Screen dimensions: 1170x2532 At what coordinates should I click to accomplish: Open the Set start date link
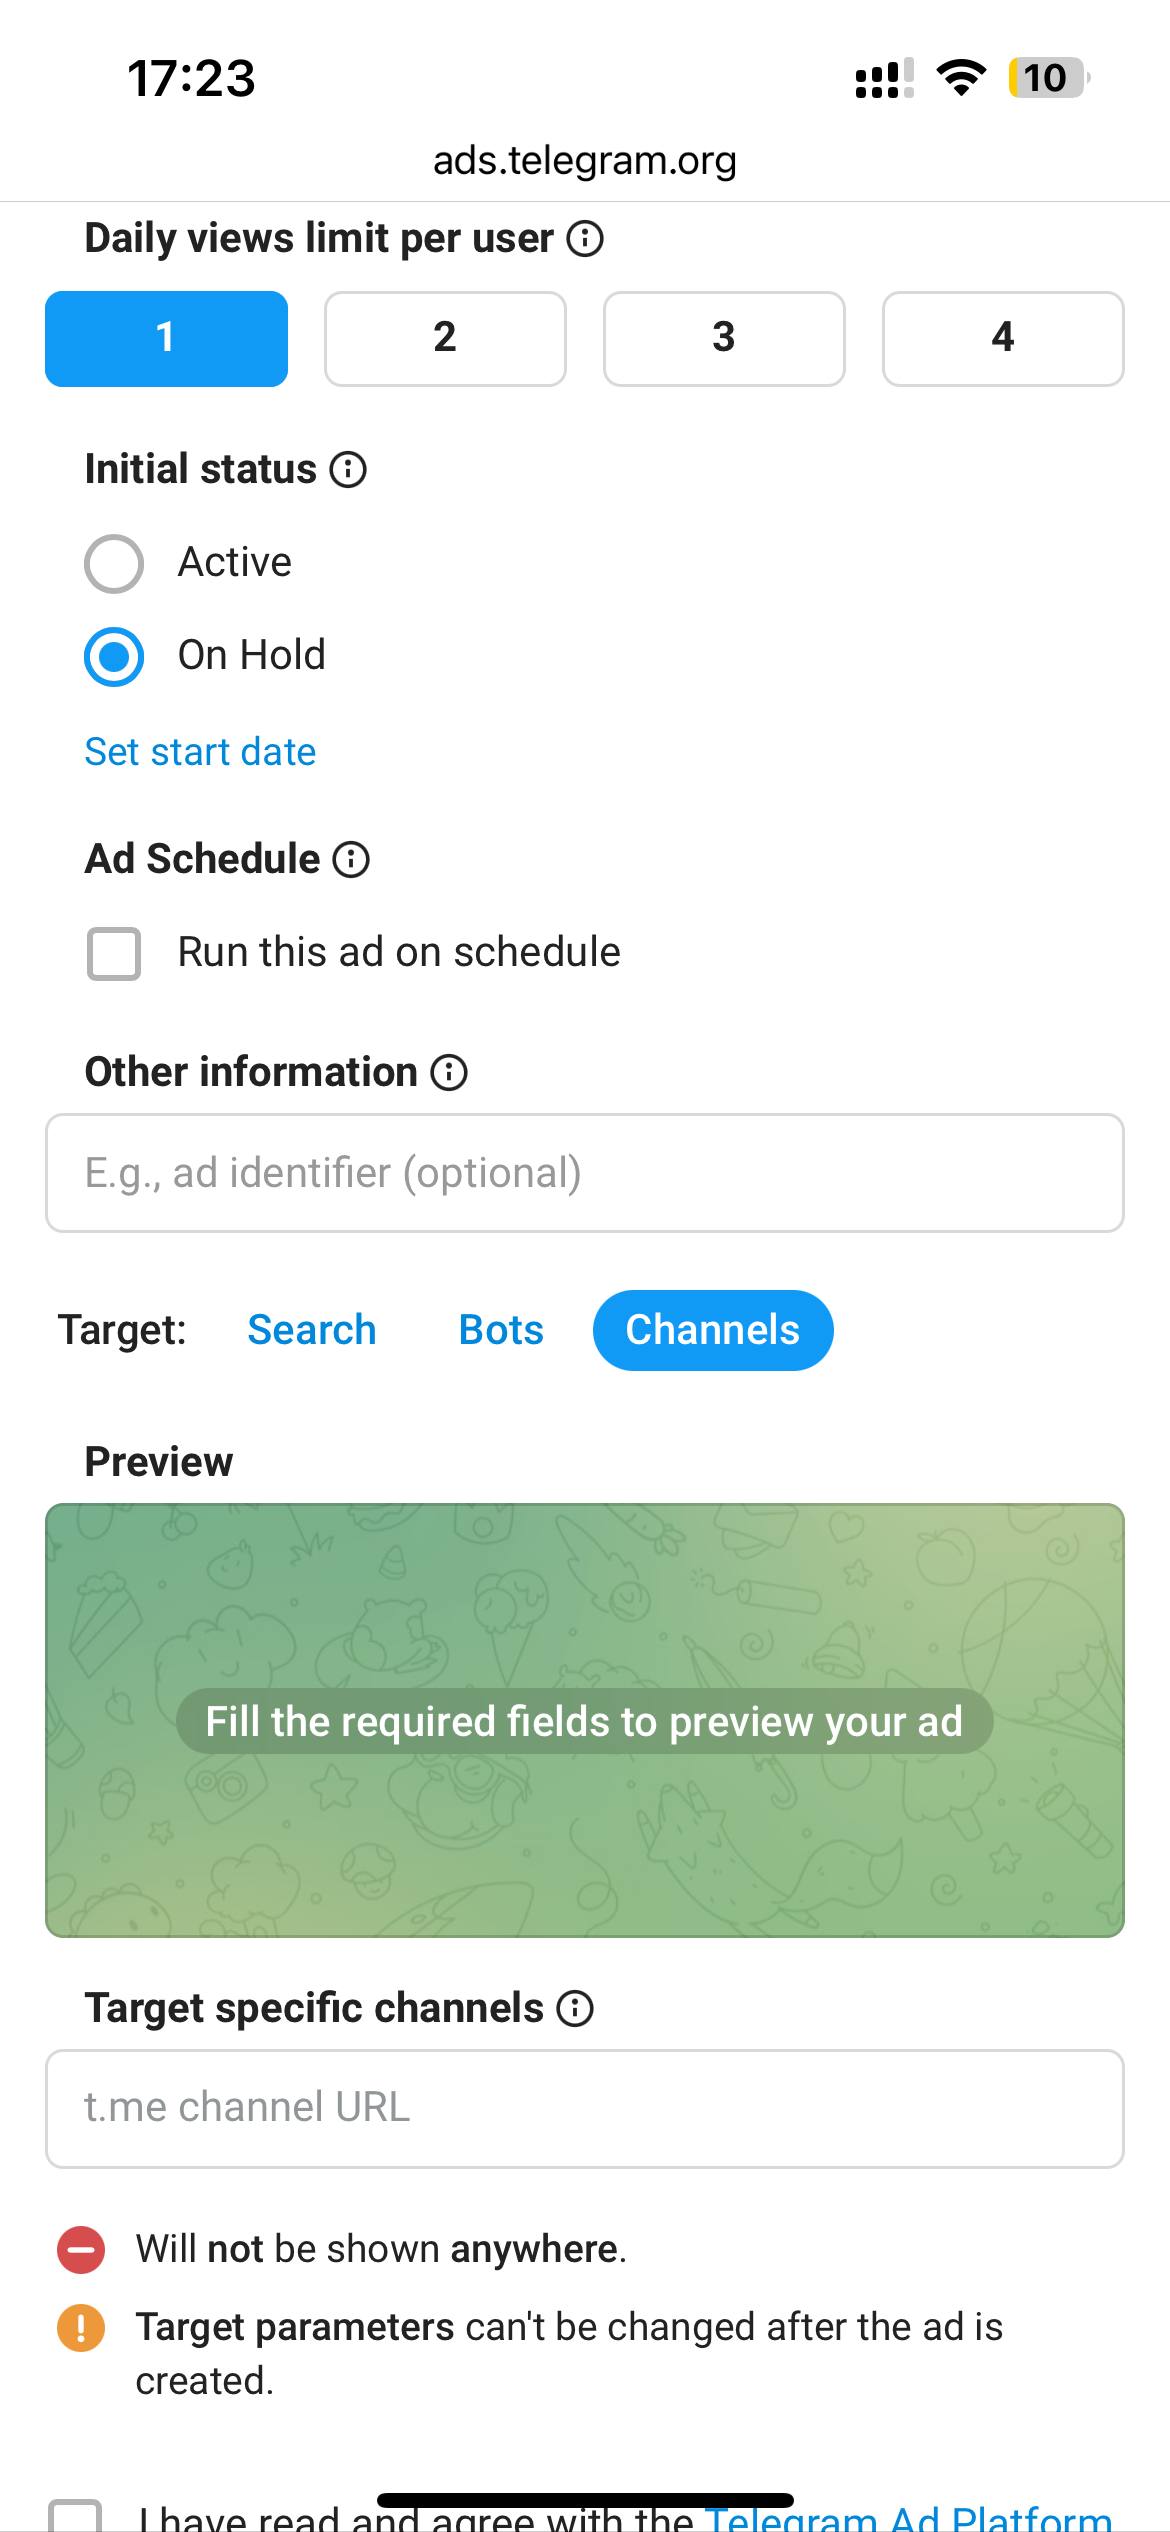(x=200, y=752)
